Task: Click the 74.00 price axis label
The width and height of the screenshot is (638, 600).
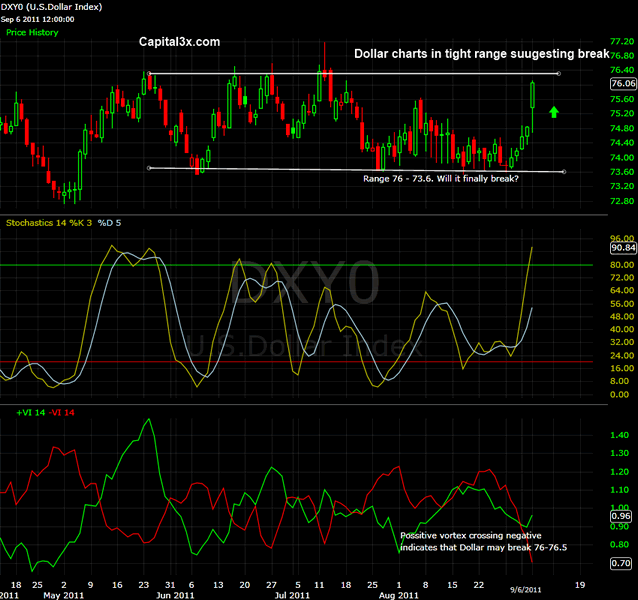Action: (623, 157)
